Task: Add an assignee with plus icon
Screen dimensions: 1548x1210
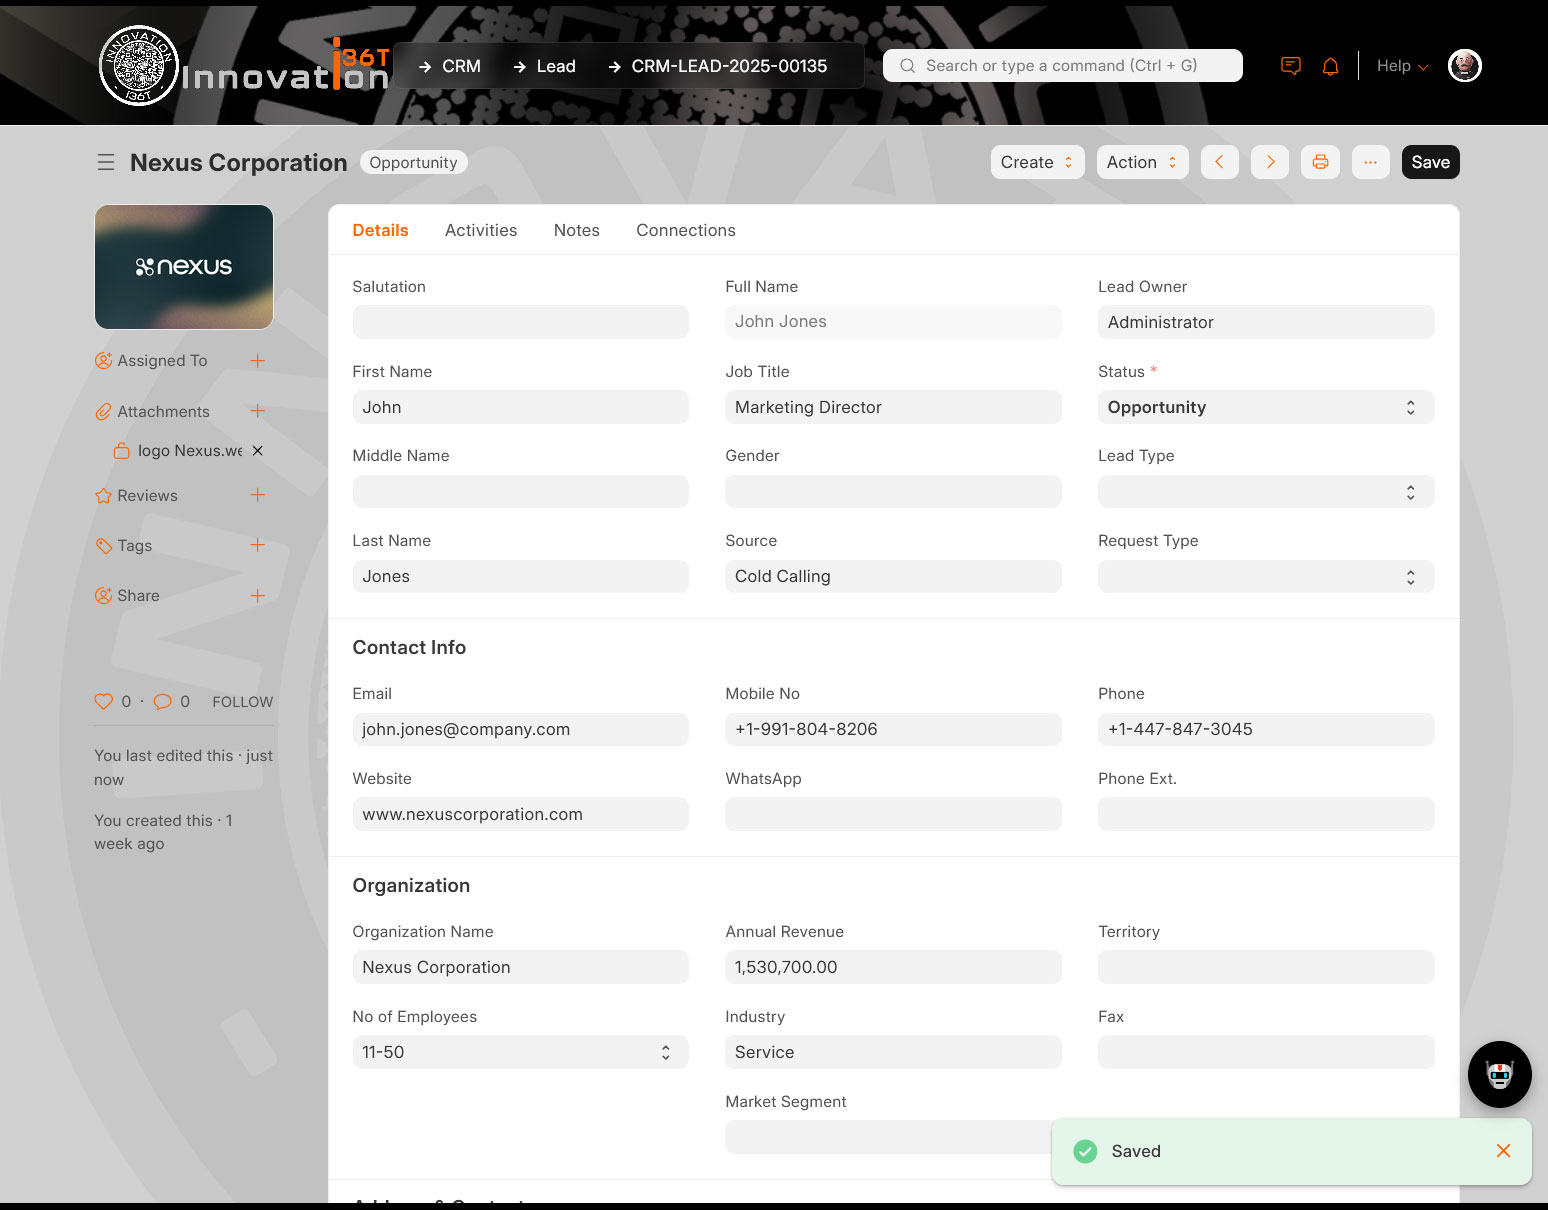Action: [257, 361]
